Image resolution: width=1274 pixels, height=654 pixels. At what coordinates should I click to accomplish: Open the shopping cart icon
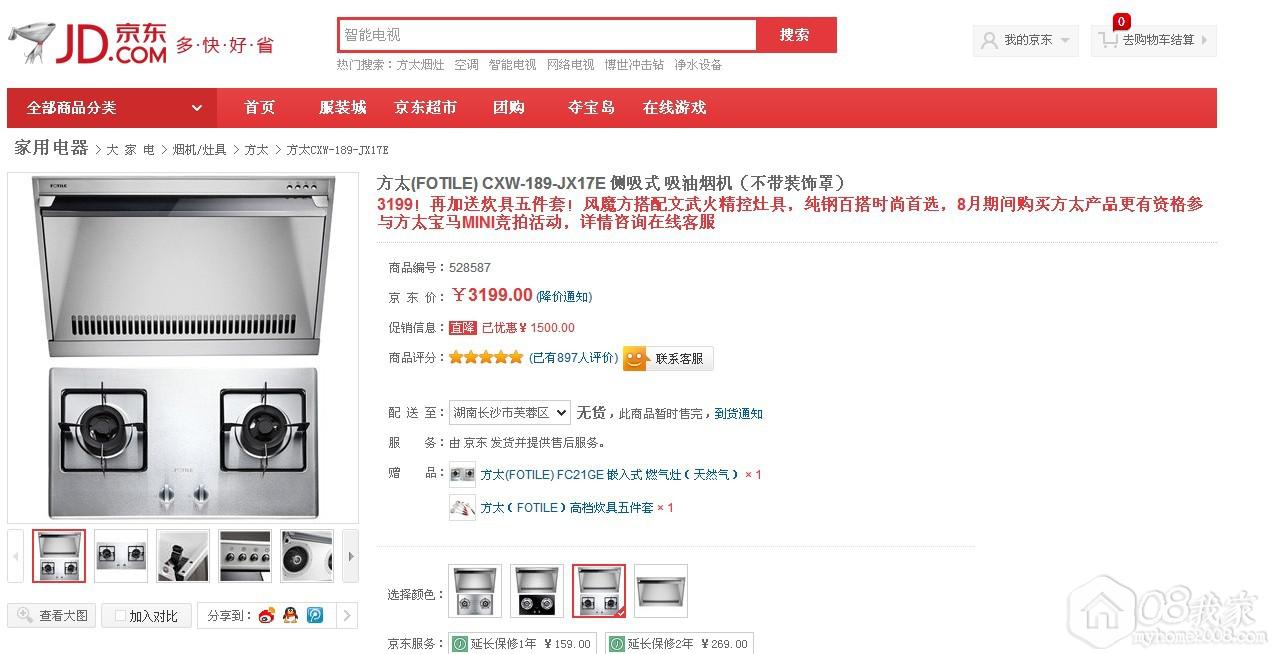pyautogui.click(x=1108, y=40)
